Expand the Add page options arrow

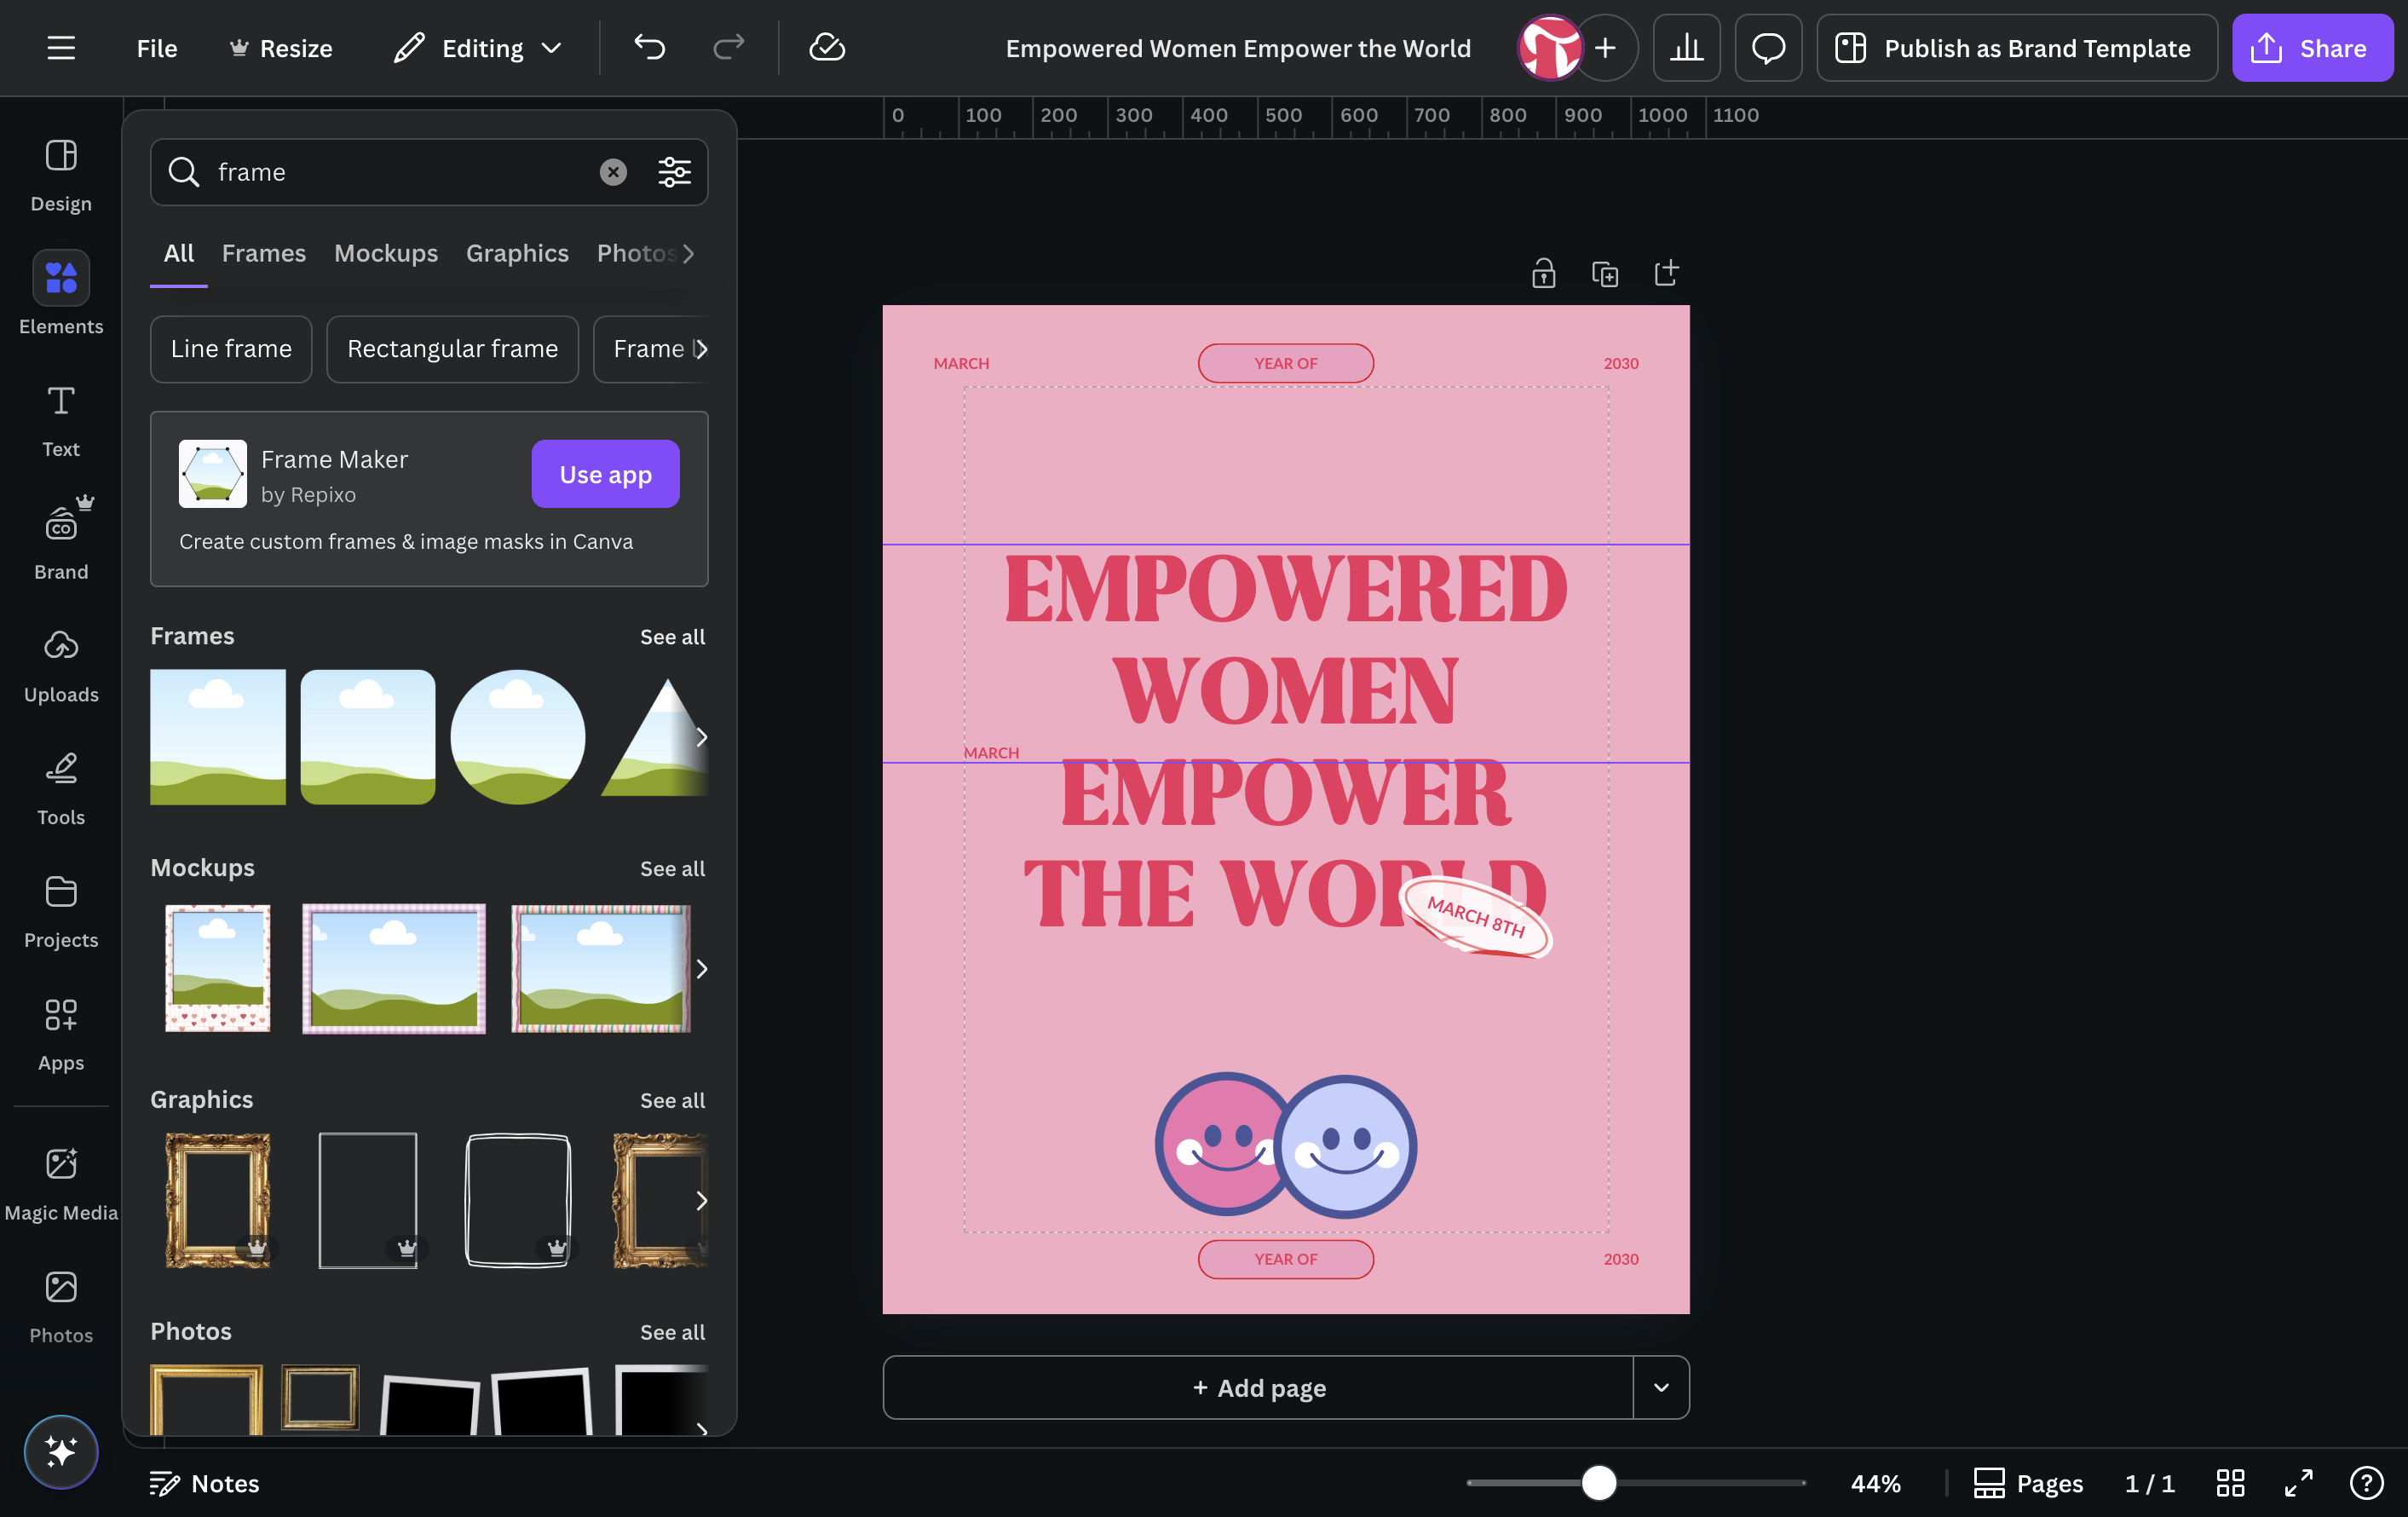point(1661,1387)
